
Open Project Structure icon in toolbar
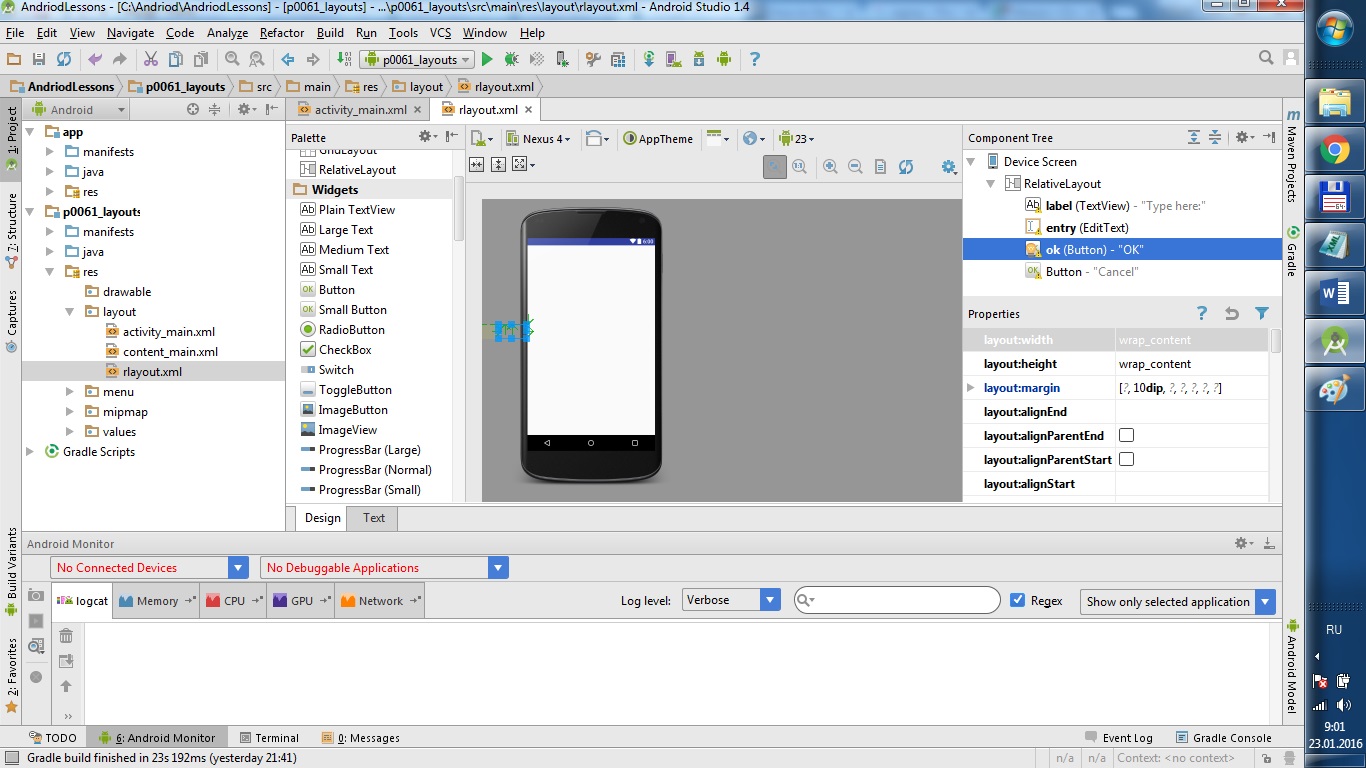click(618, 60)
